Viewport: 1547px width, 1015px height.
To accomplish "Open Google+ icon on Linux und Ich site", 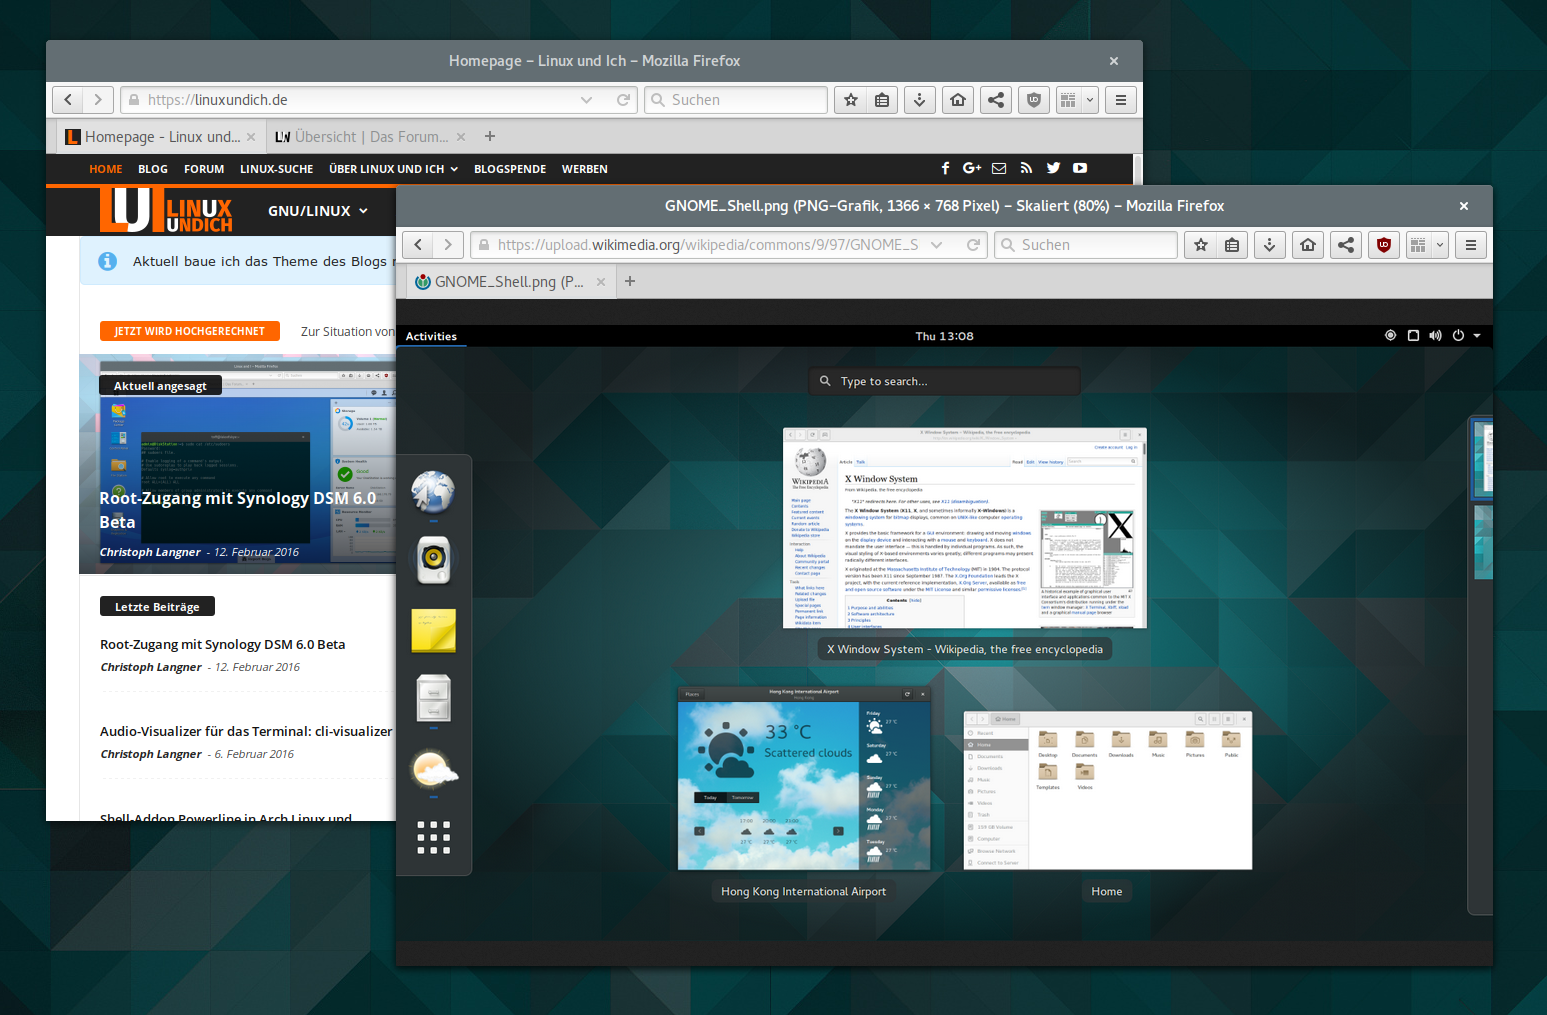I will pos(972,168).
